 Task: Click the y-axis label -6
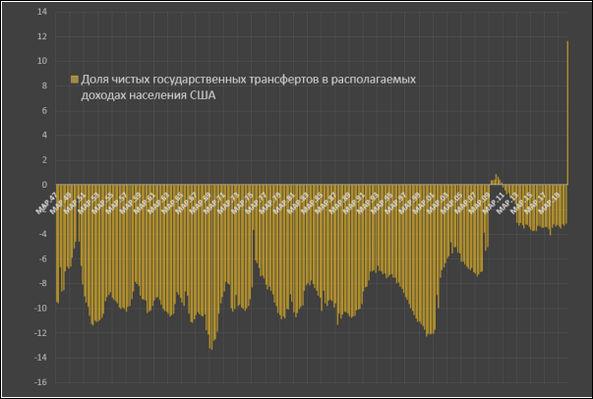coord(43,259)
